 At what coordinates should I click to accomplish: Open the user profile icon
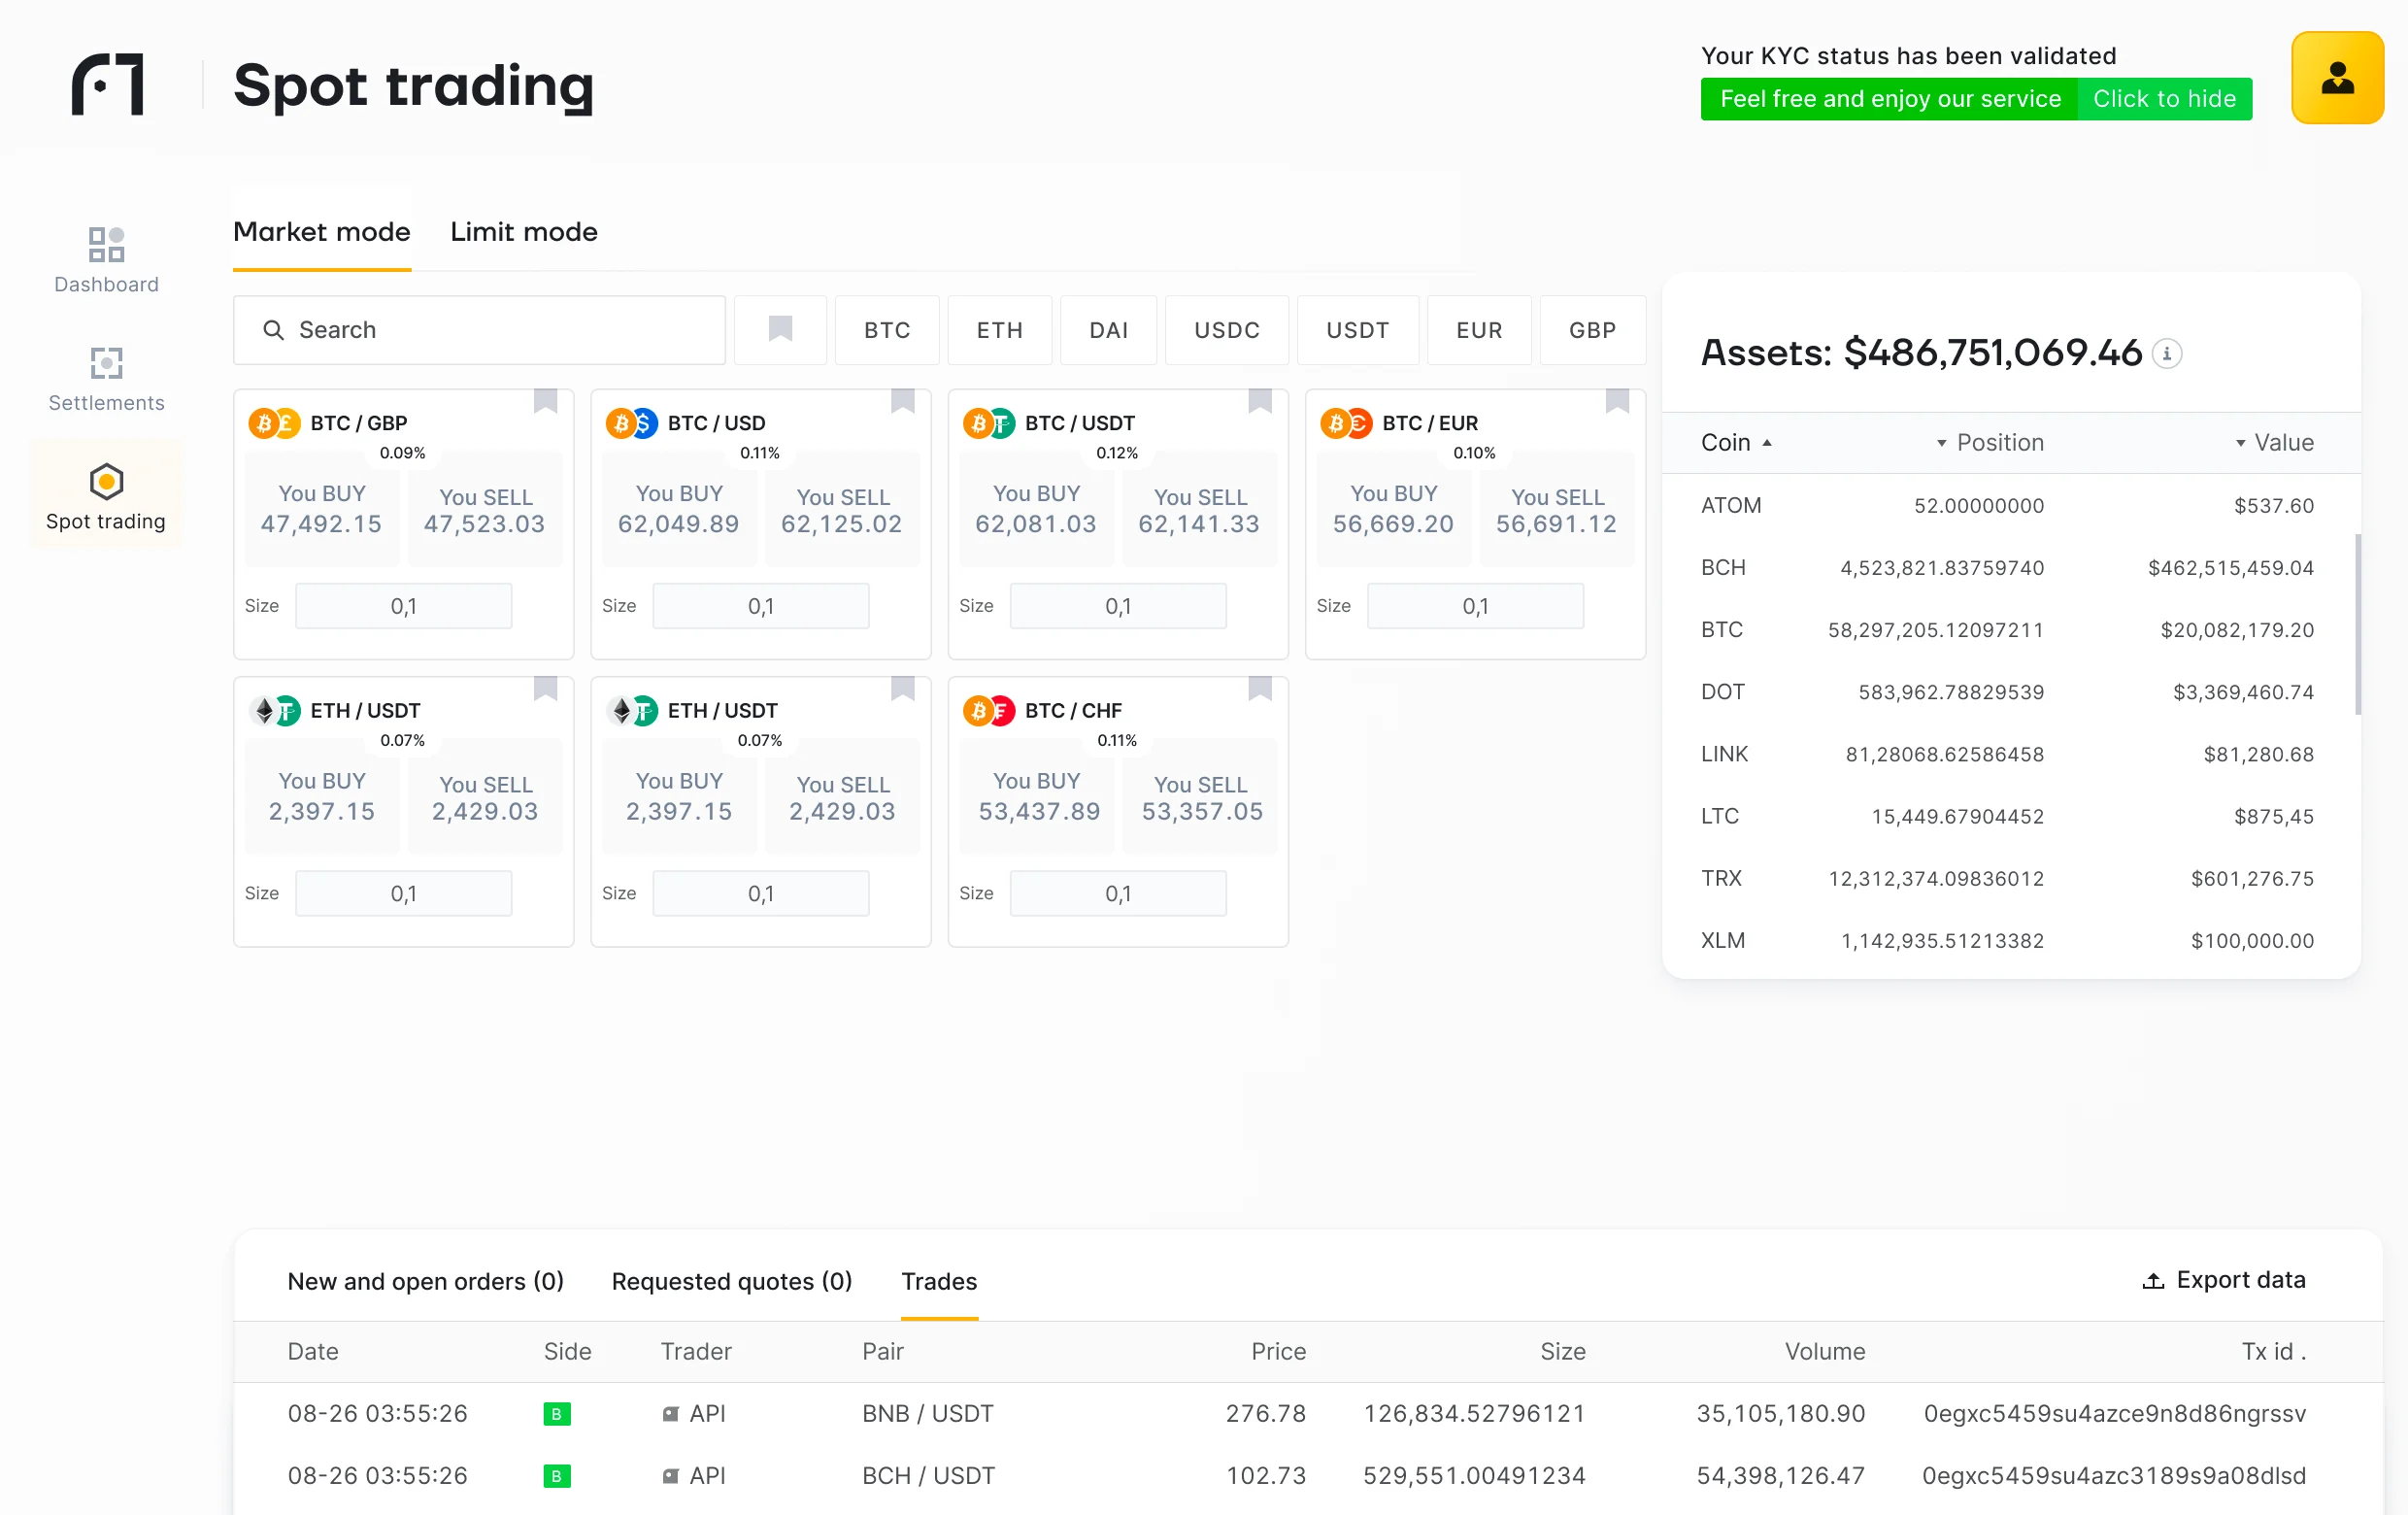[x=2337, y=78]
